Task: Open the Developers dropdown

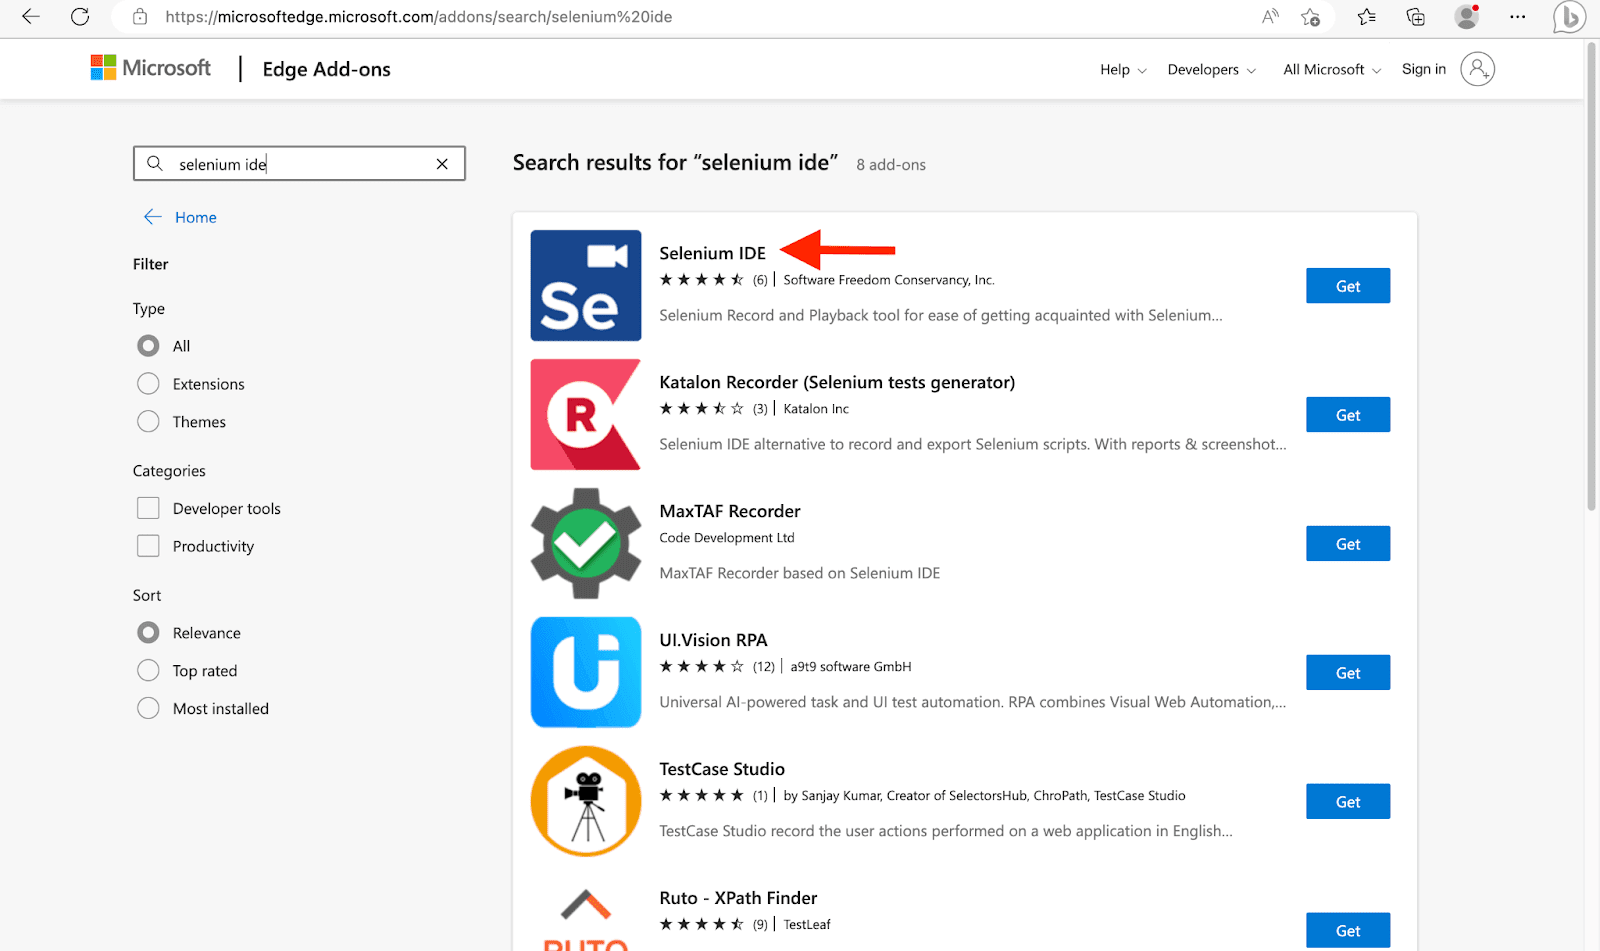Action: coord(1210,69)
